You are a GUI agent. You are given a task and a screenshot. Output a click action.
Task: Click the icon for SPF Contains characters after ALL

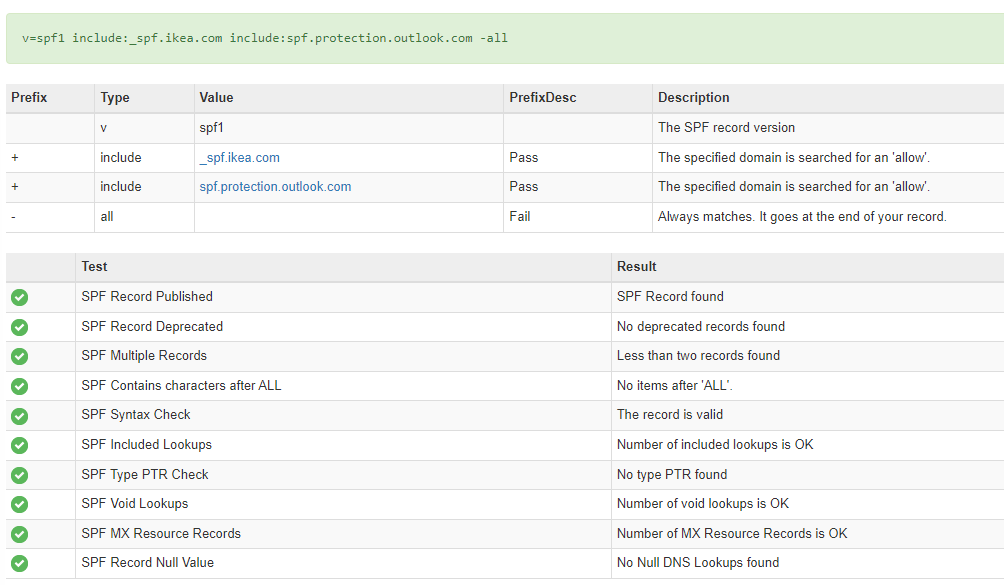(x=20, y=386)
